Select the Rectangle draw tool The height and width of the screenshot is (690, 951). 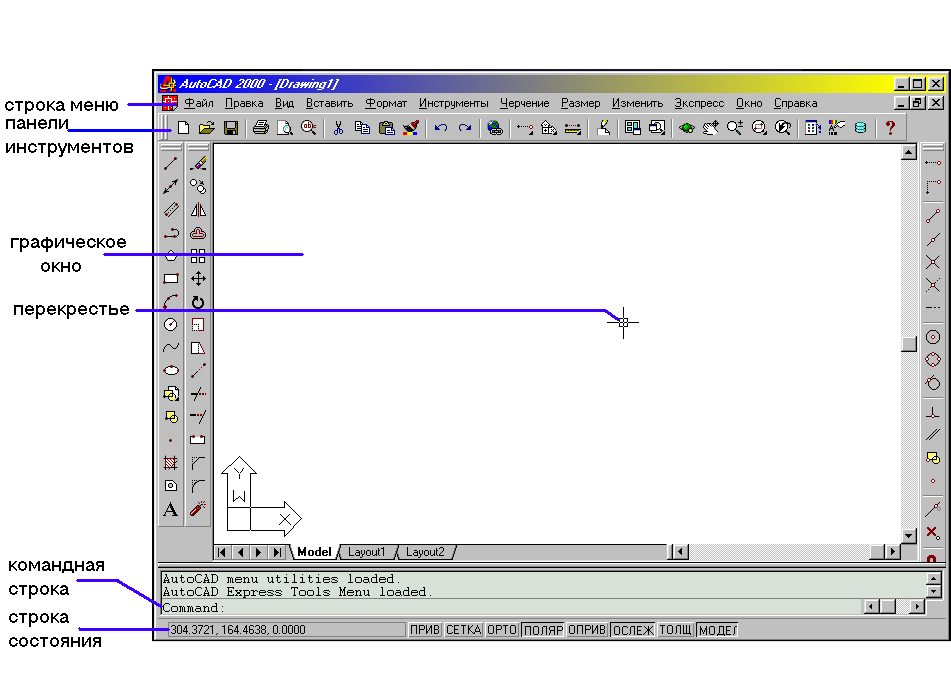pos(171,279)
